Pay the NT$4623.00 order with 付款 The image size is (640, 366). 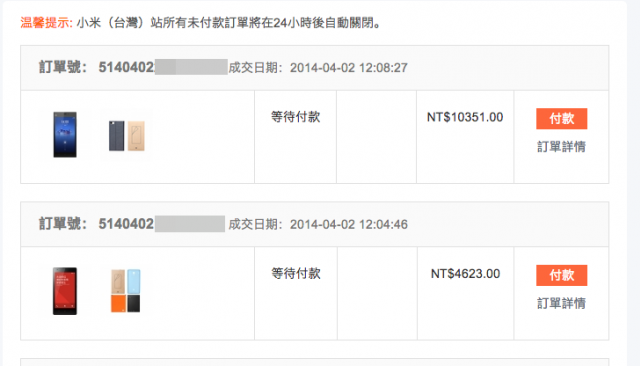(x=562, y=275)
